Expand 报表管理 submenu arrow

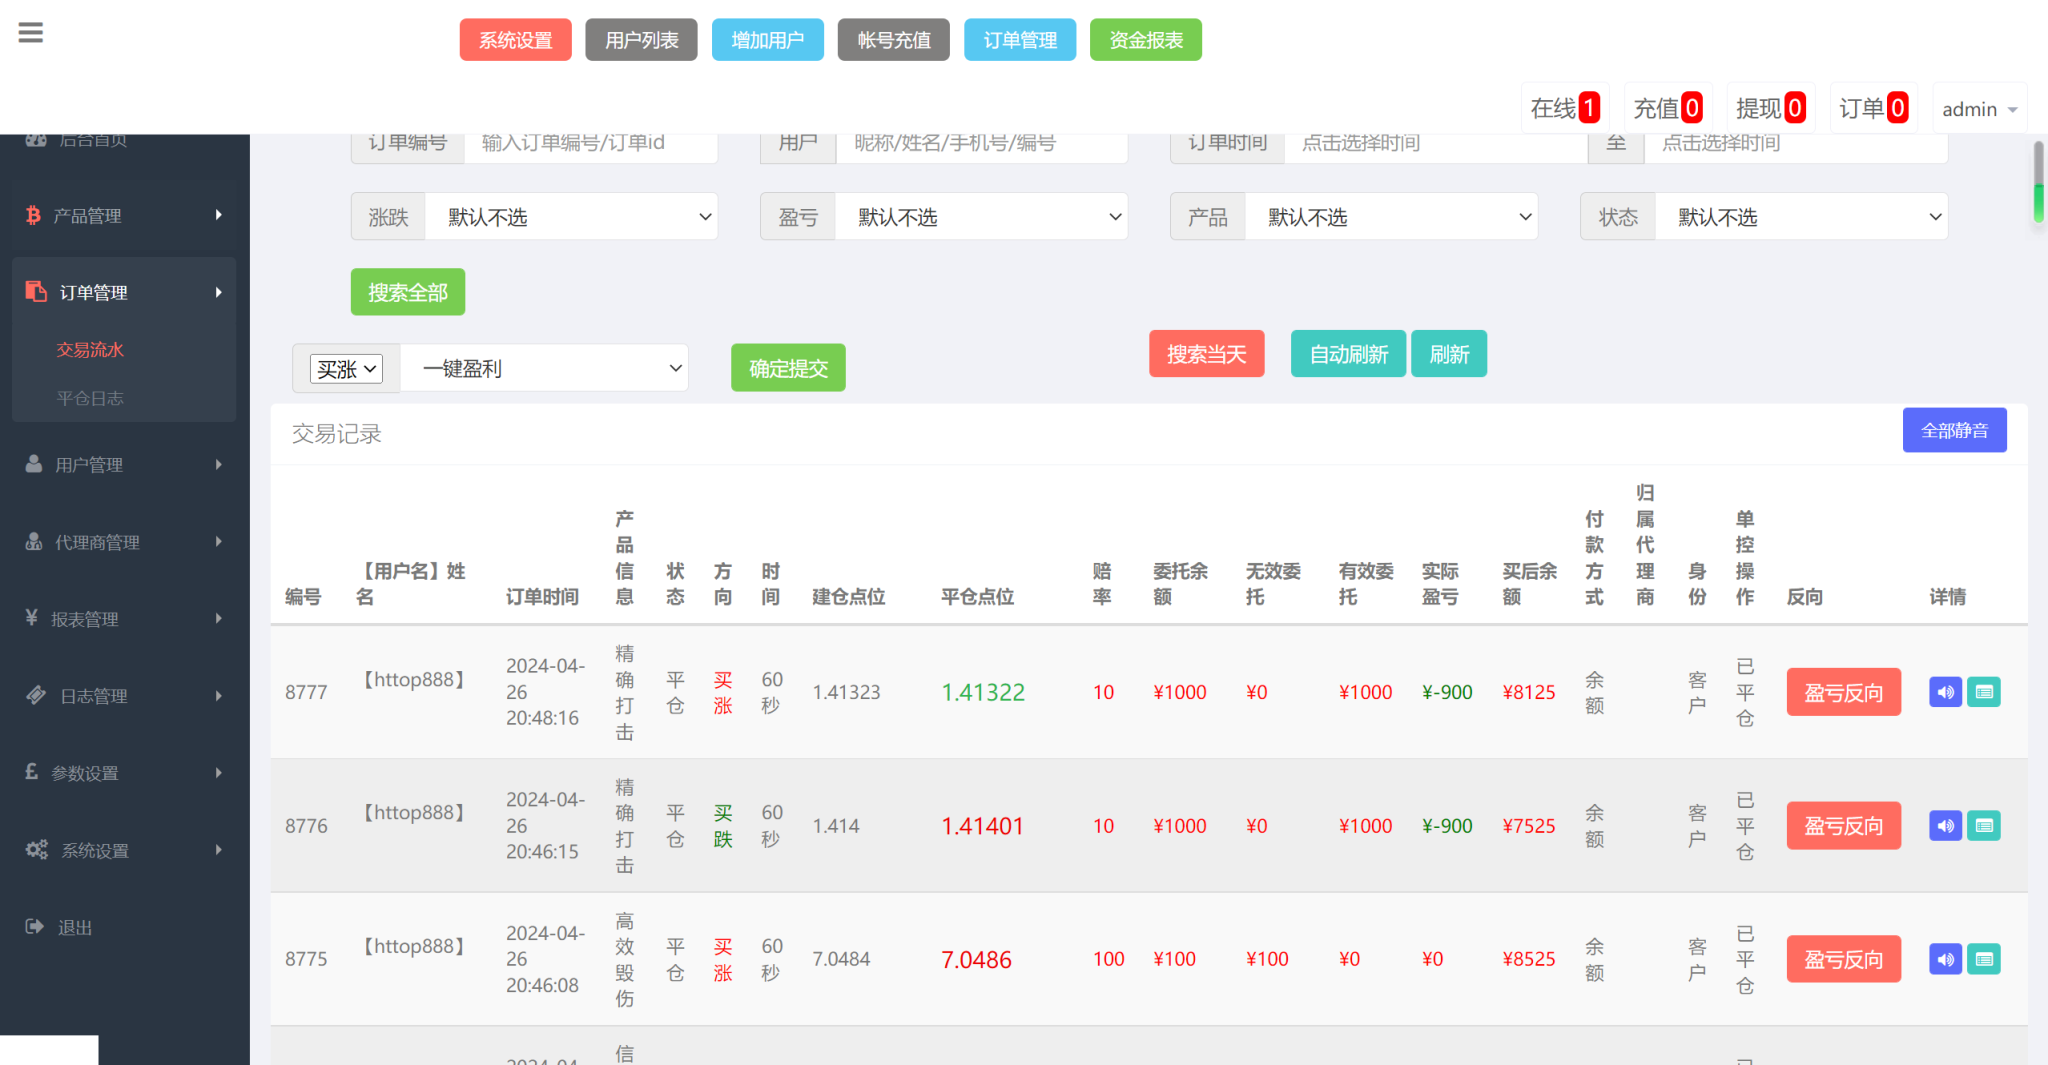point(218,618)
